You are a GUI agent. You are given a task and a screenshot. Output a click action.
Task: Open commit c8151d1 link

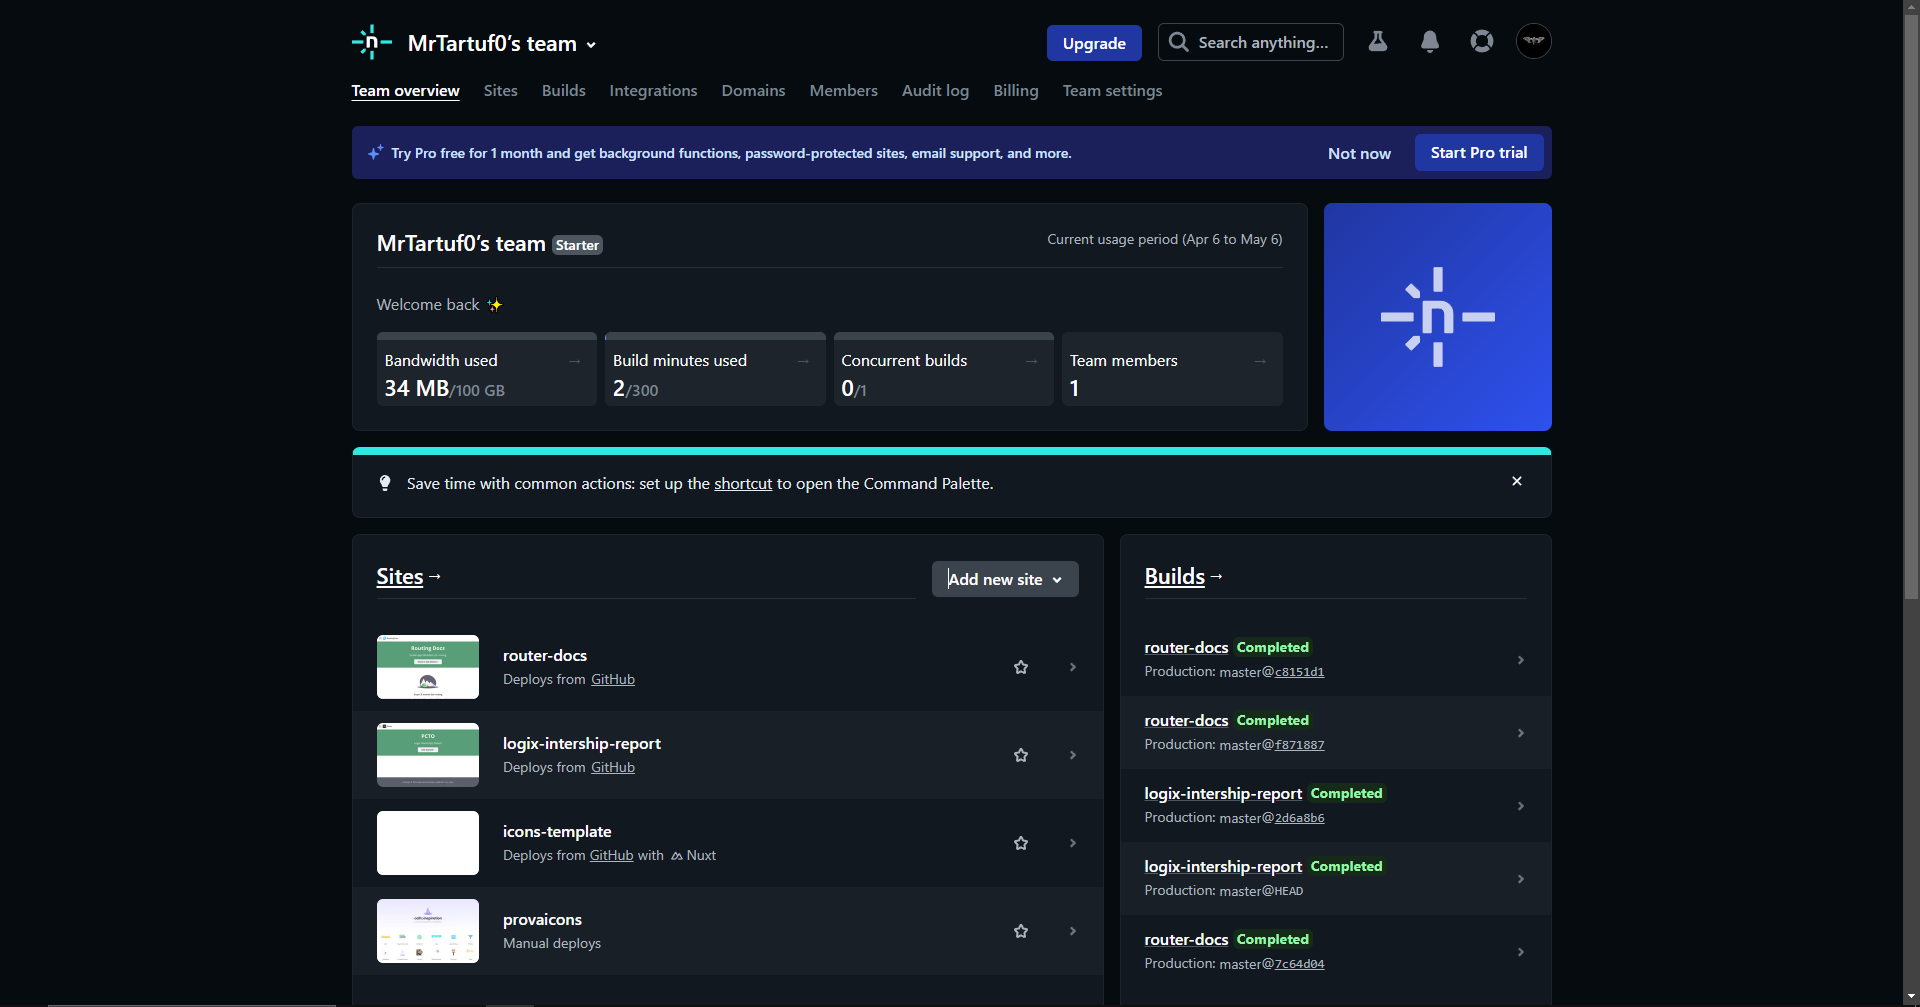pyautogui.click(x=1299, y=672)
